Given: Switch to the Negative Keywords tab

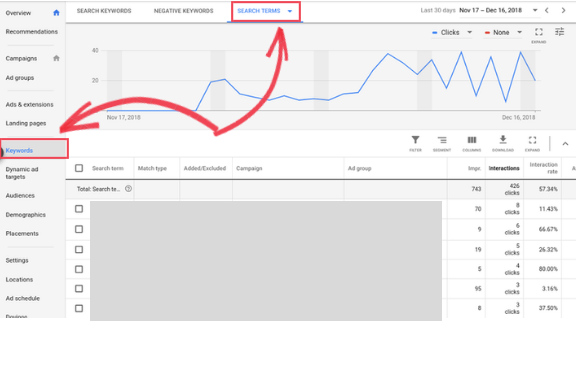Looking at the screenshot, I should (x=183, y=11).
